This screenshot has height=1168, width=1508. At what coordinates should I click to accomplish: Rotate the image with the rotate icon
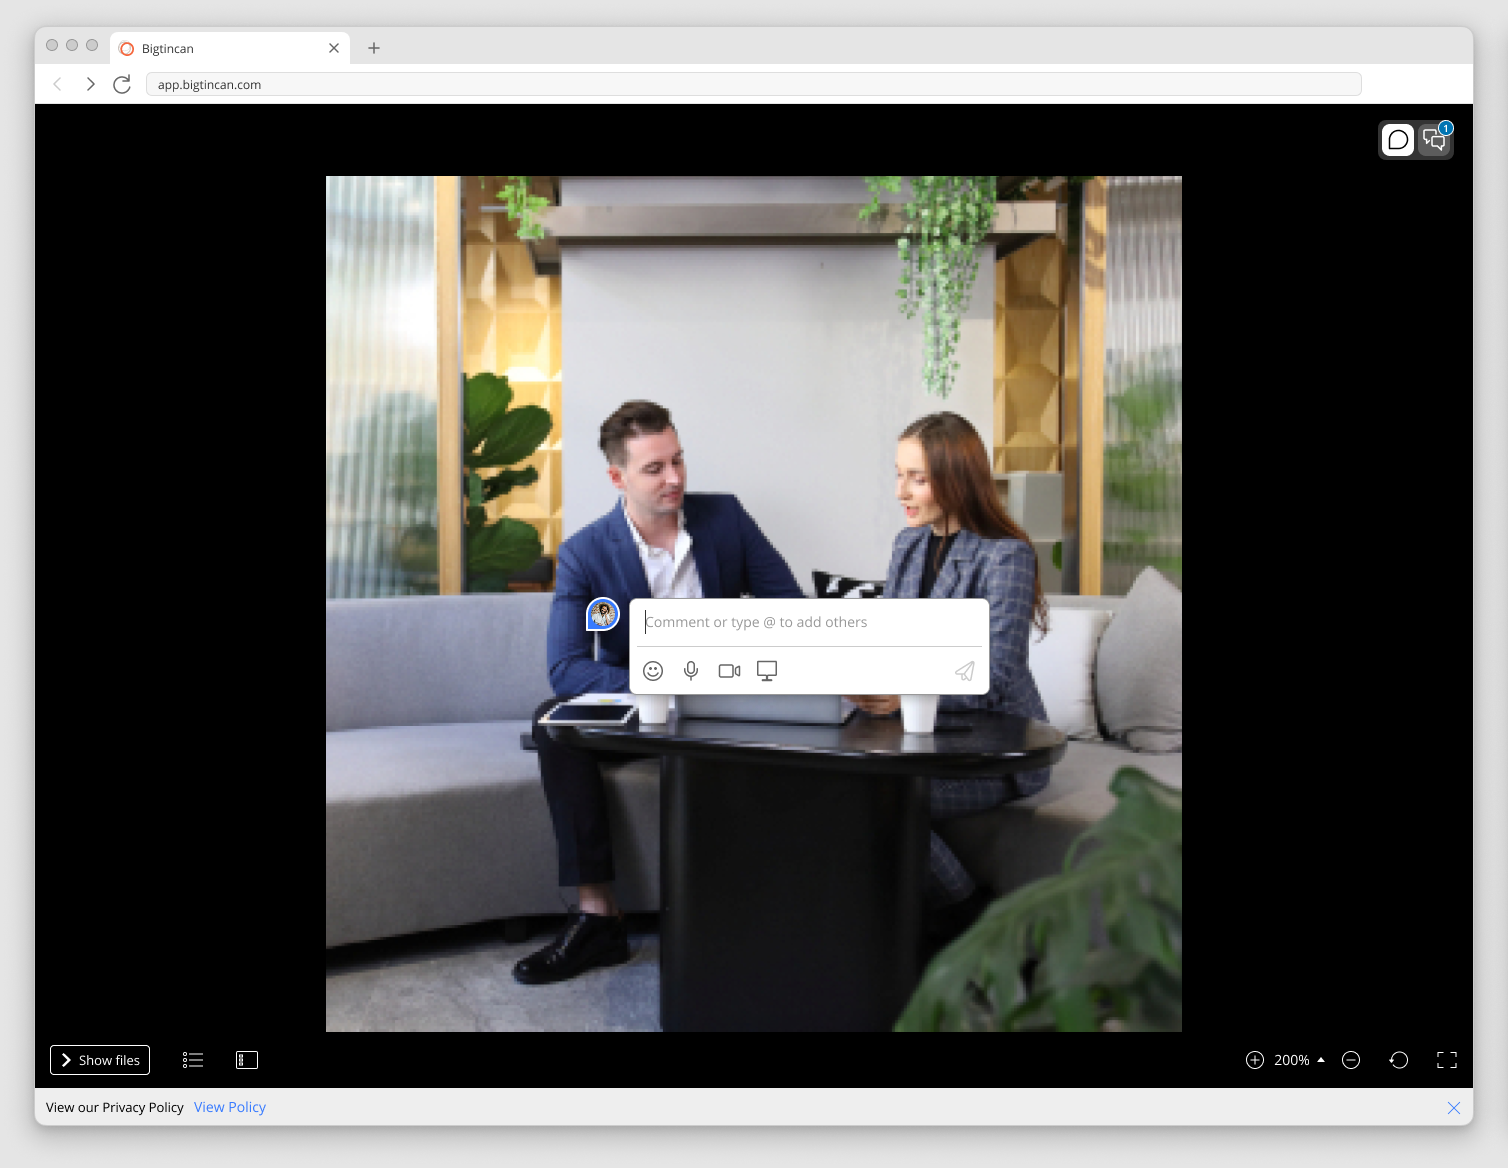1399,1060
